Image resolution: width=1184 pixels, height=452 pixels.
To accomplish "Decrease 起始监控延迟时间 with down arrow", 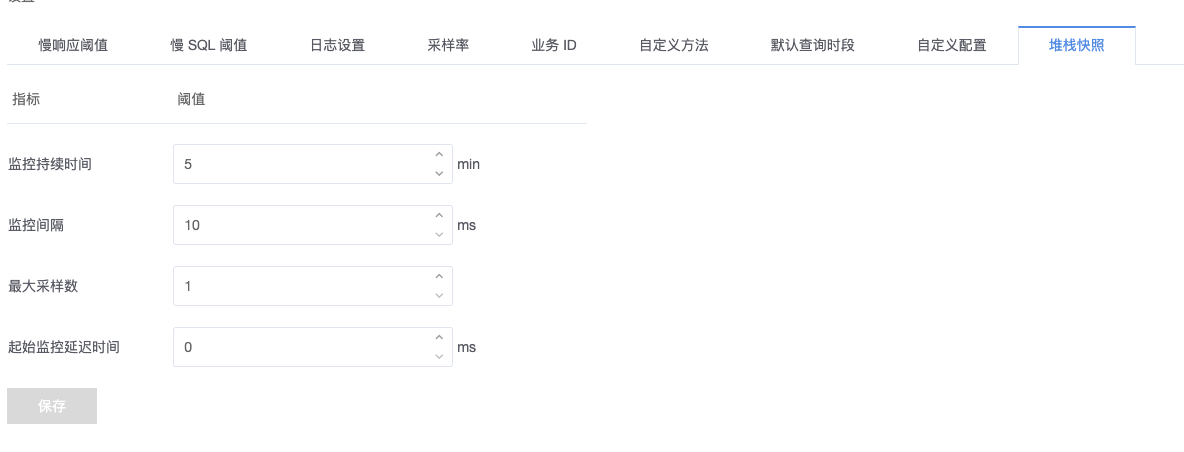I will (x=438, y=357).
